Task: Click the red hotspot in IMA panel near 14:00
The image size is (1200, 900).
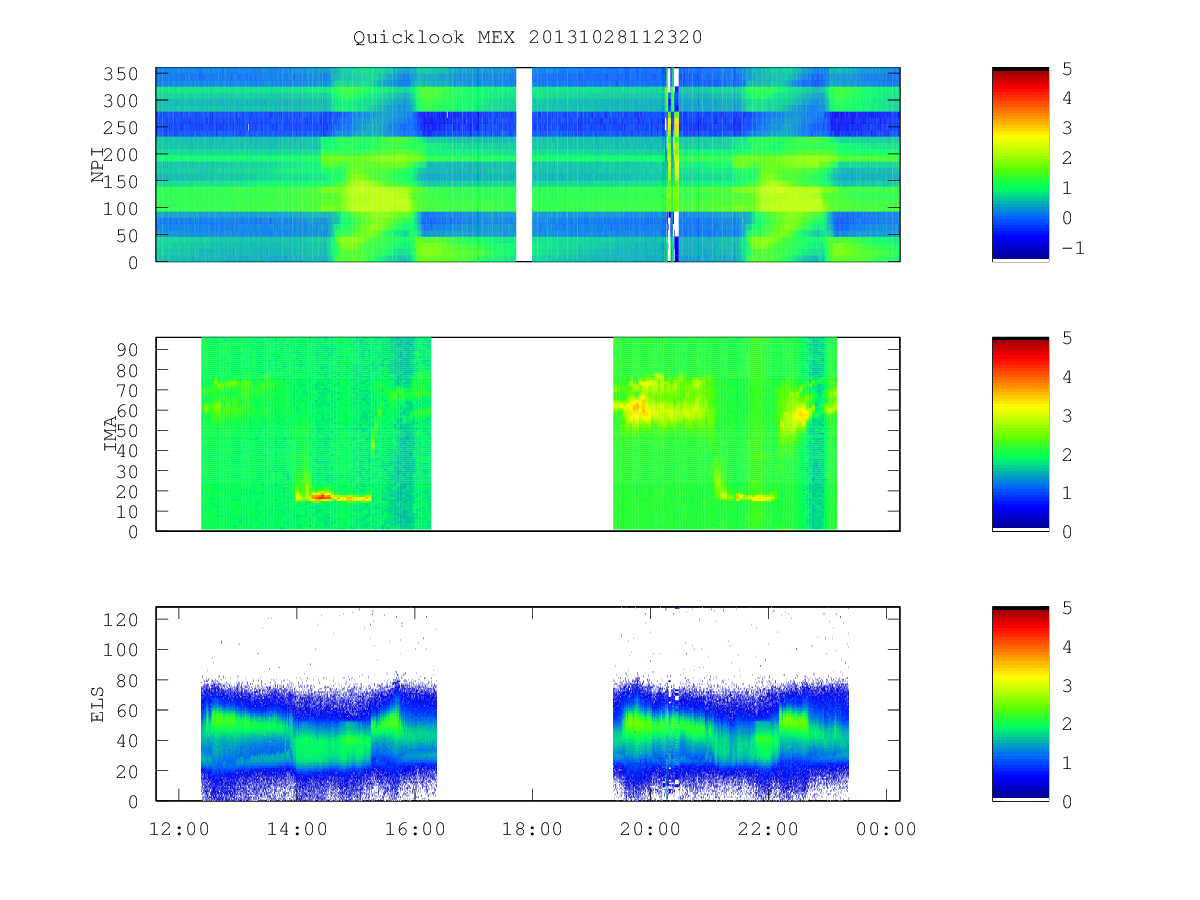Action: [x=320, y=496]
